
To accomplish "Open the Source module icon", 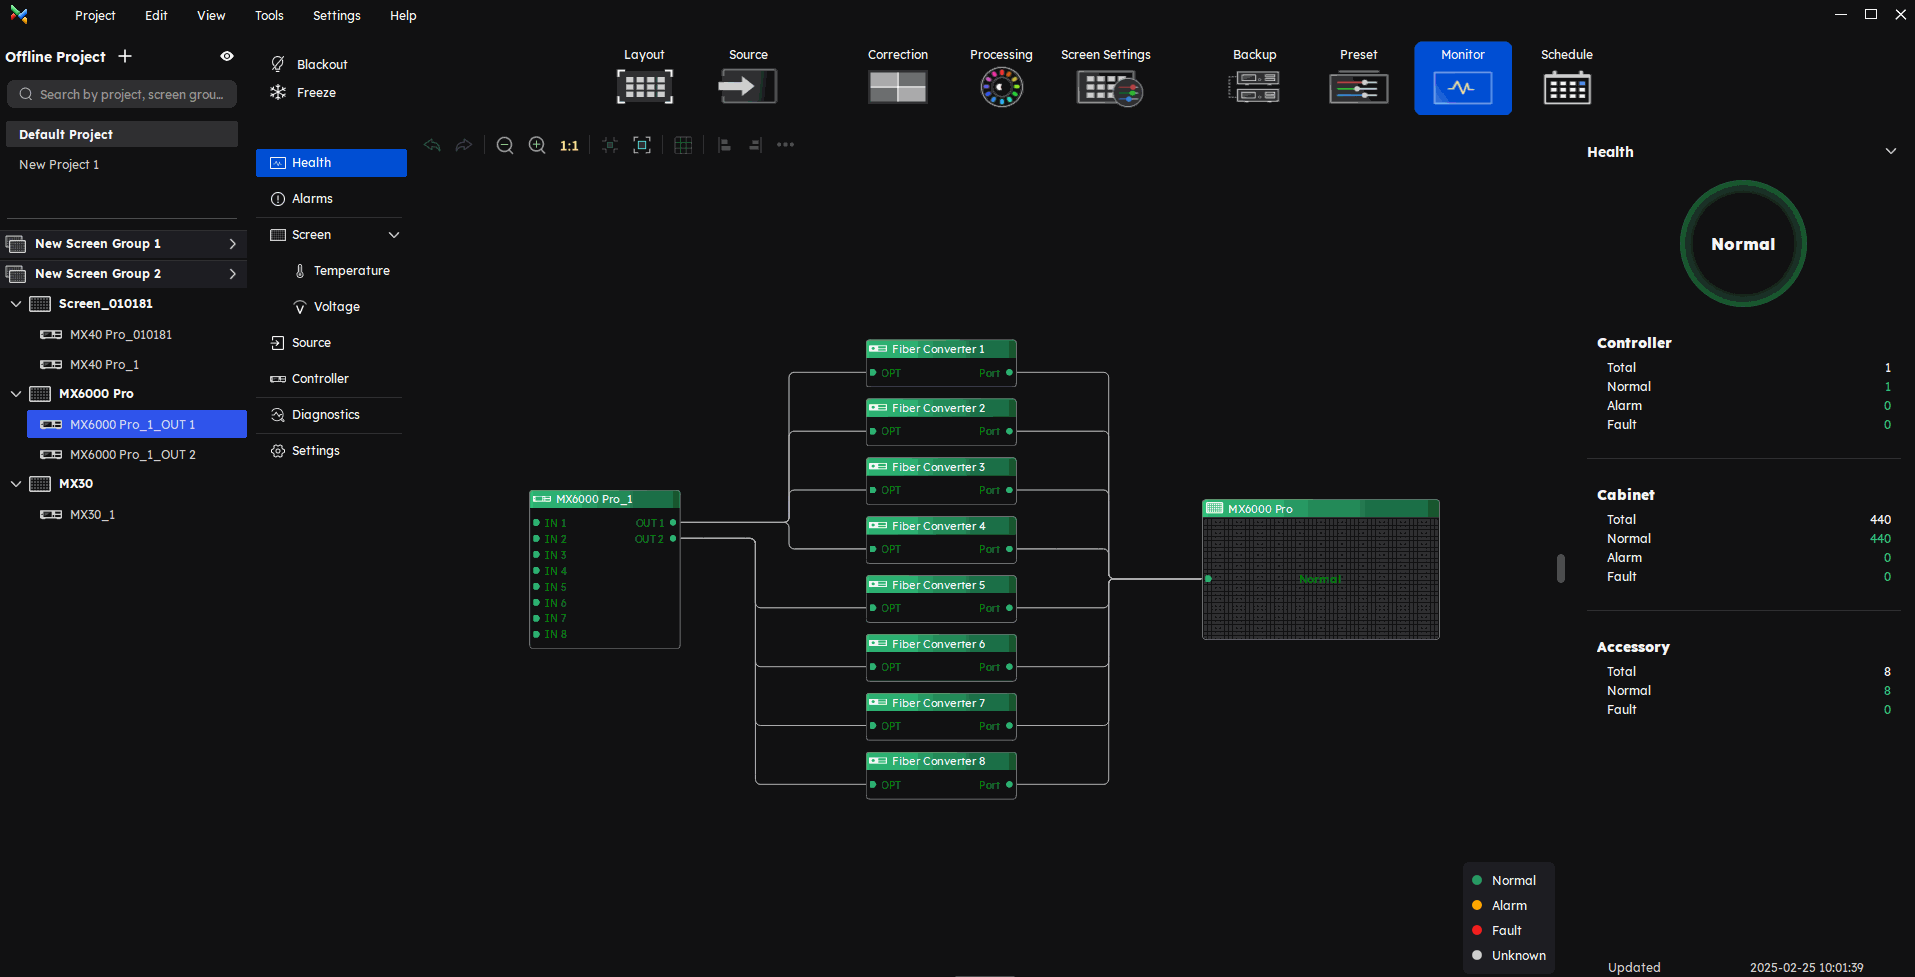I will coord(747,87).
